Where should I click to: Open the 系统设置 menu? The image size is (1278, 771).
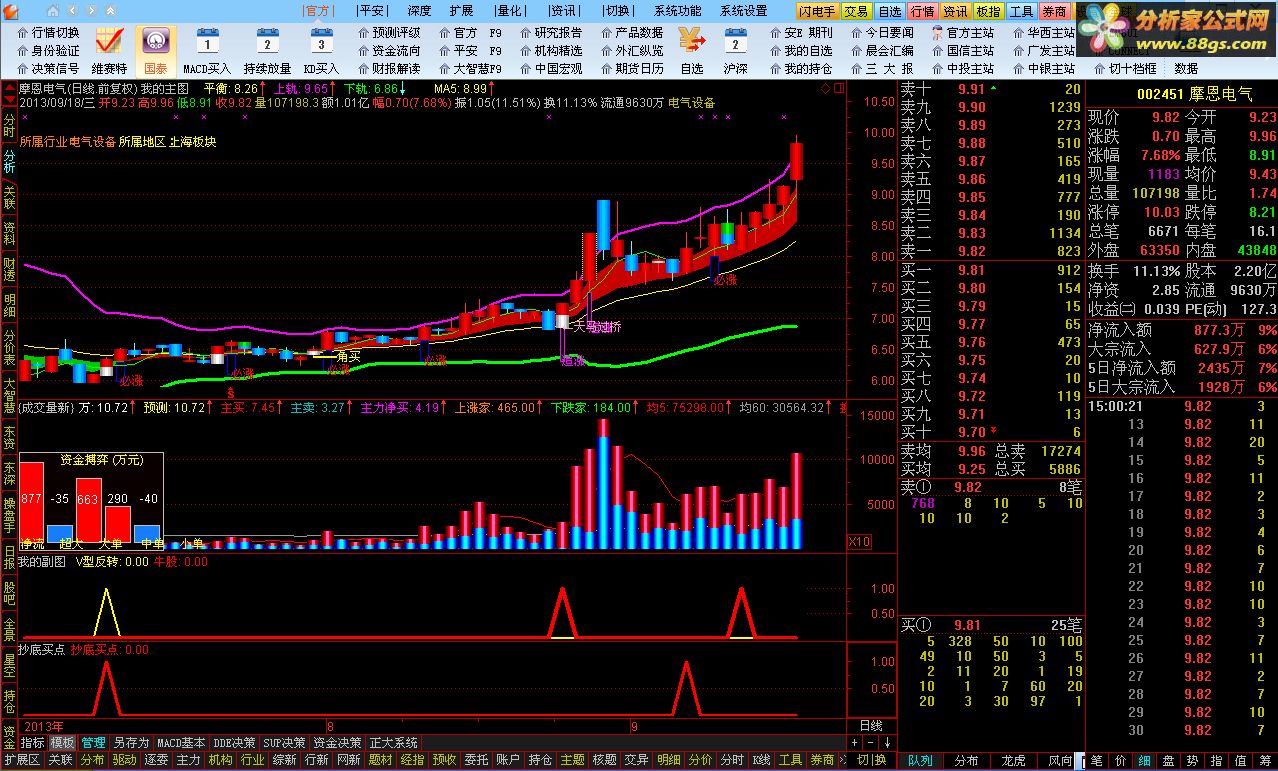click(x=743, y=11)
